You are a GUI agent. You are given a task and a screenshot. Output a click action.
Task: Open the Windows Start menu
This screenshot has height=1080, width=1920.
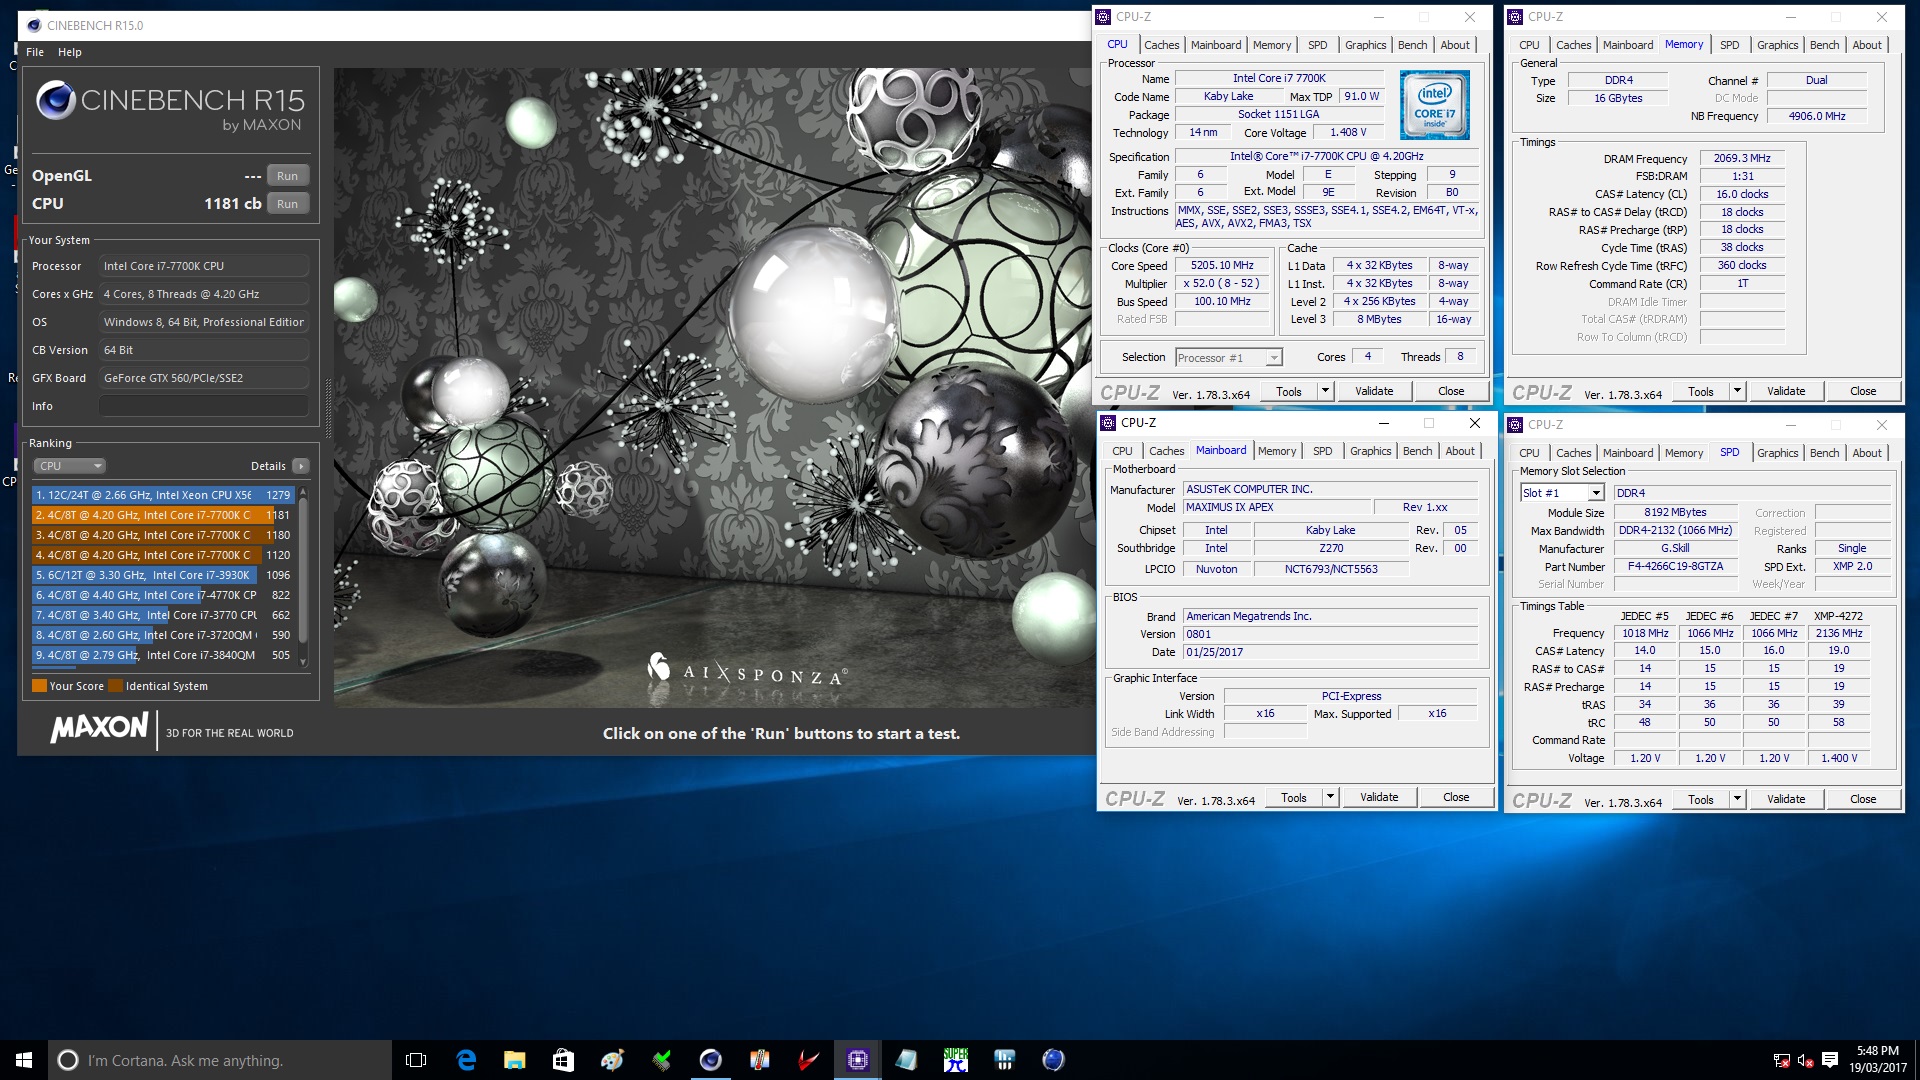pos(24,1060)
